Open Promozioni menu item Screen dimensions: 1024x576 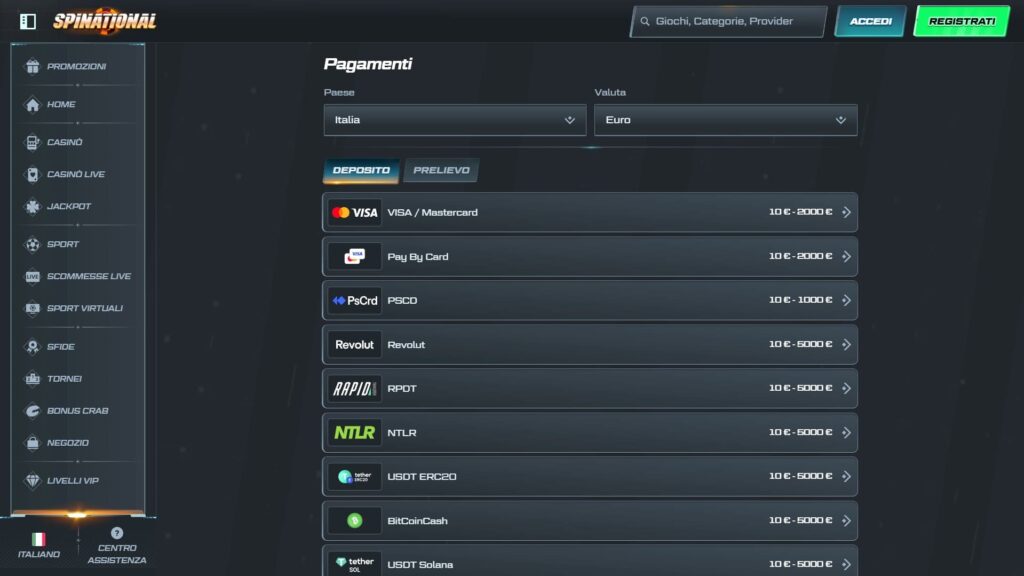pos(76,66)
